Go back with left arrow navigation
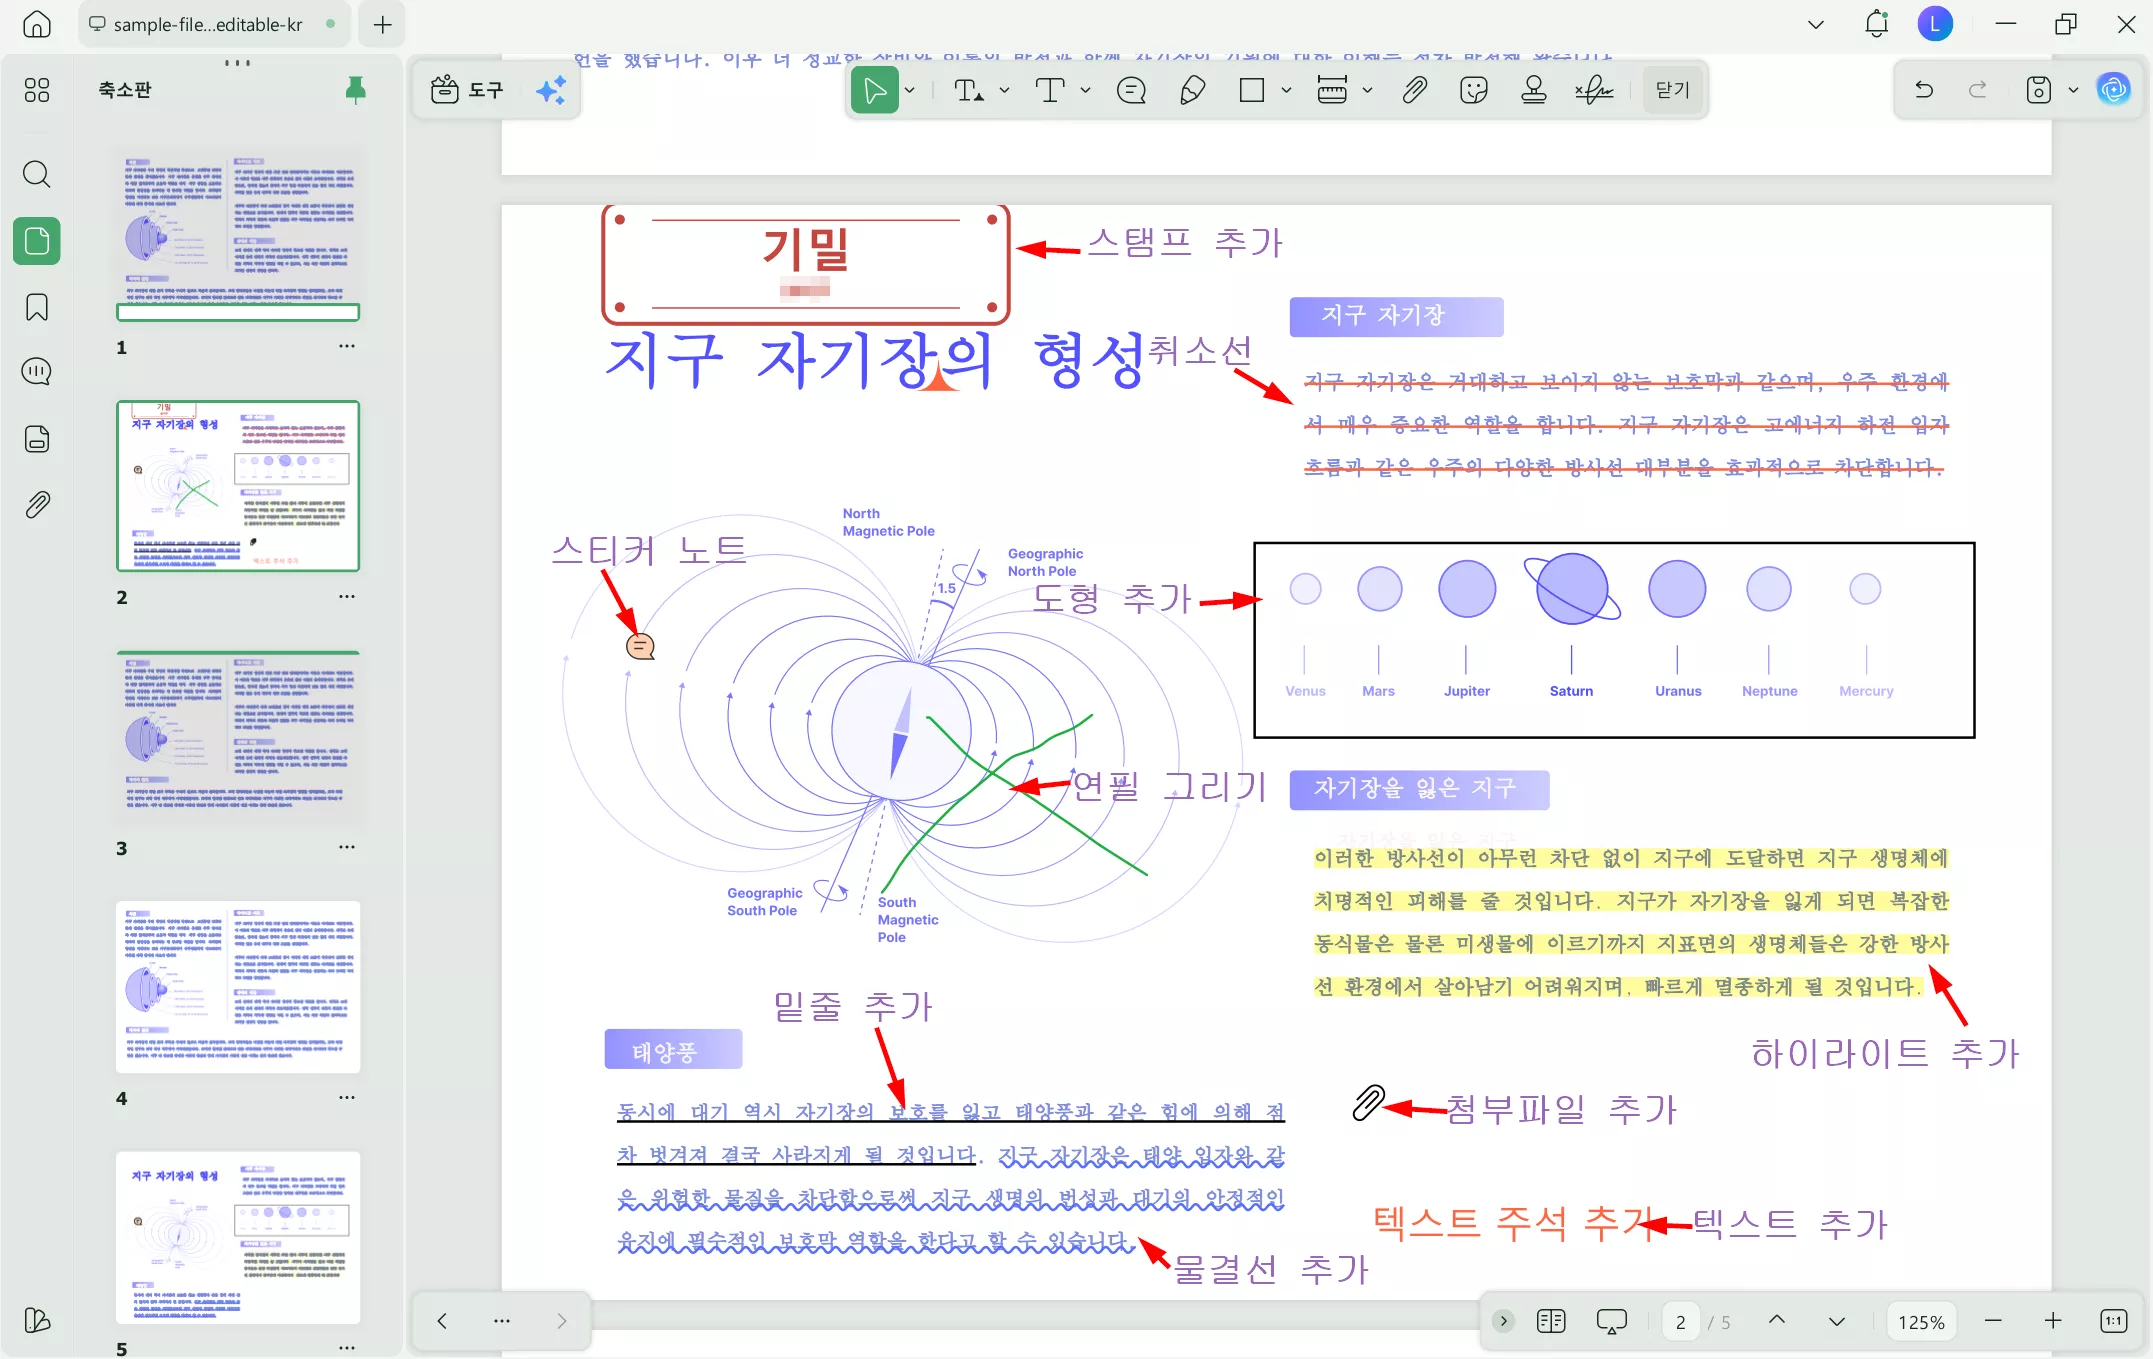Image resolution: width=2153 pixels, height=1359 pixels. (x=442, y=1321)
